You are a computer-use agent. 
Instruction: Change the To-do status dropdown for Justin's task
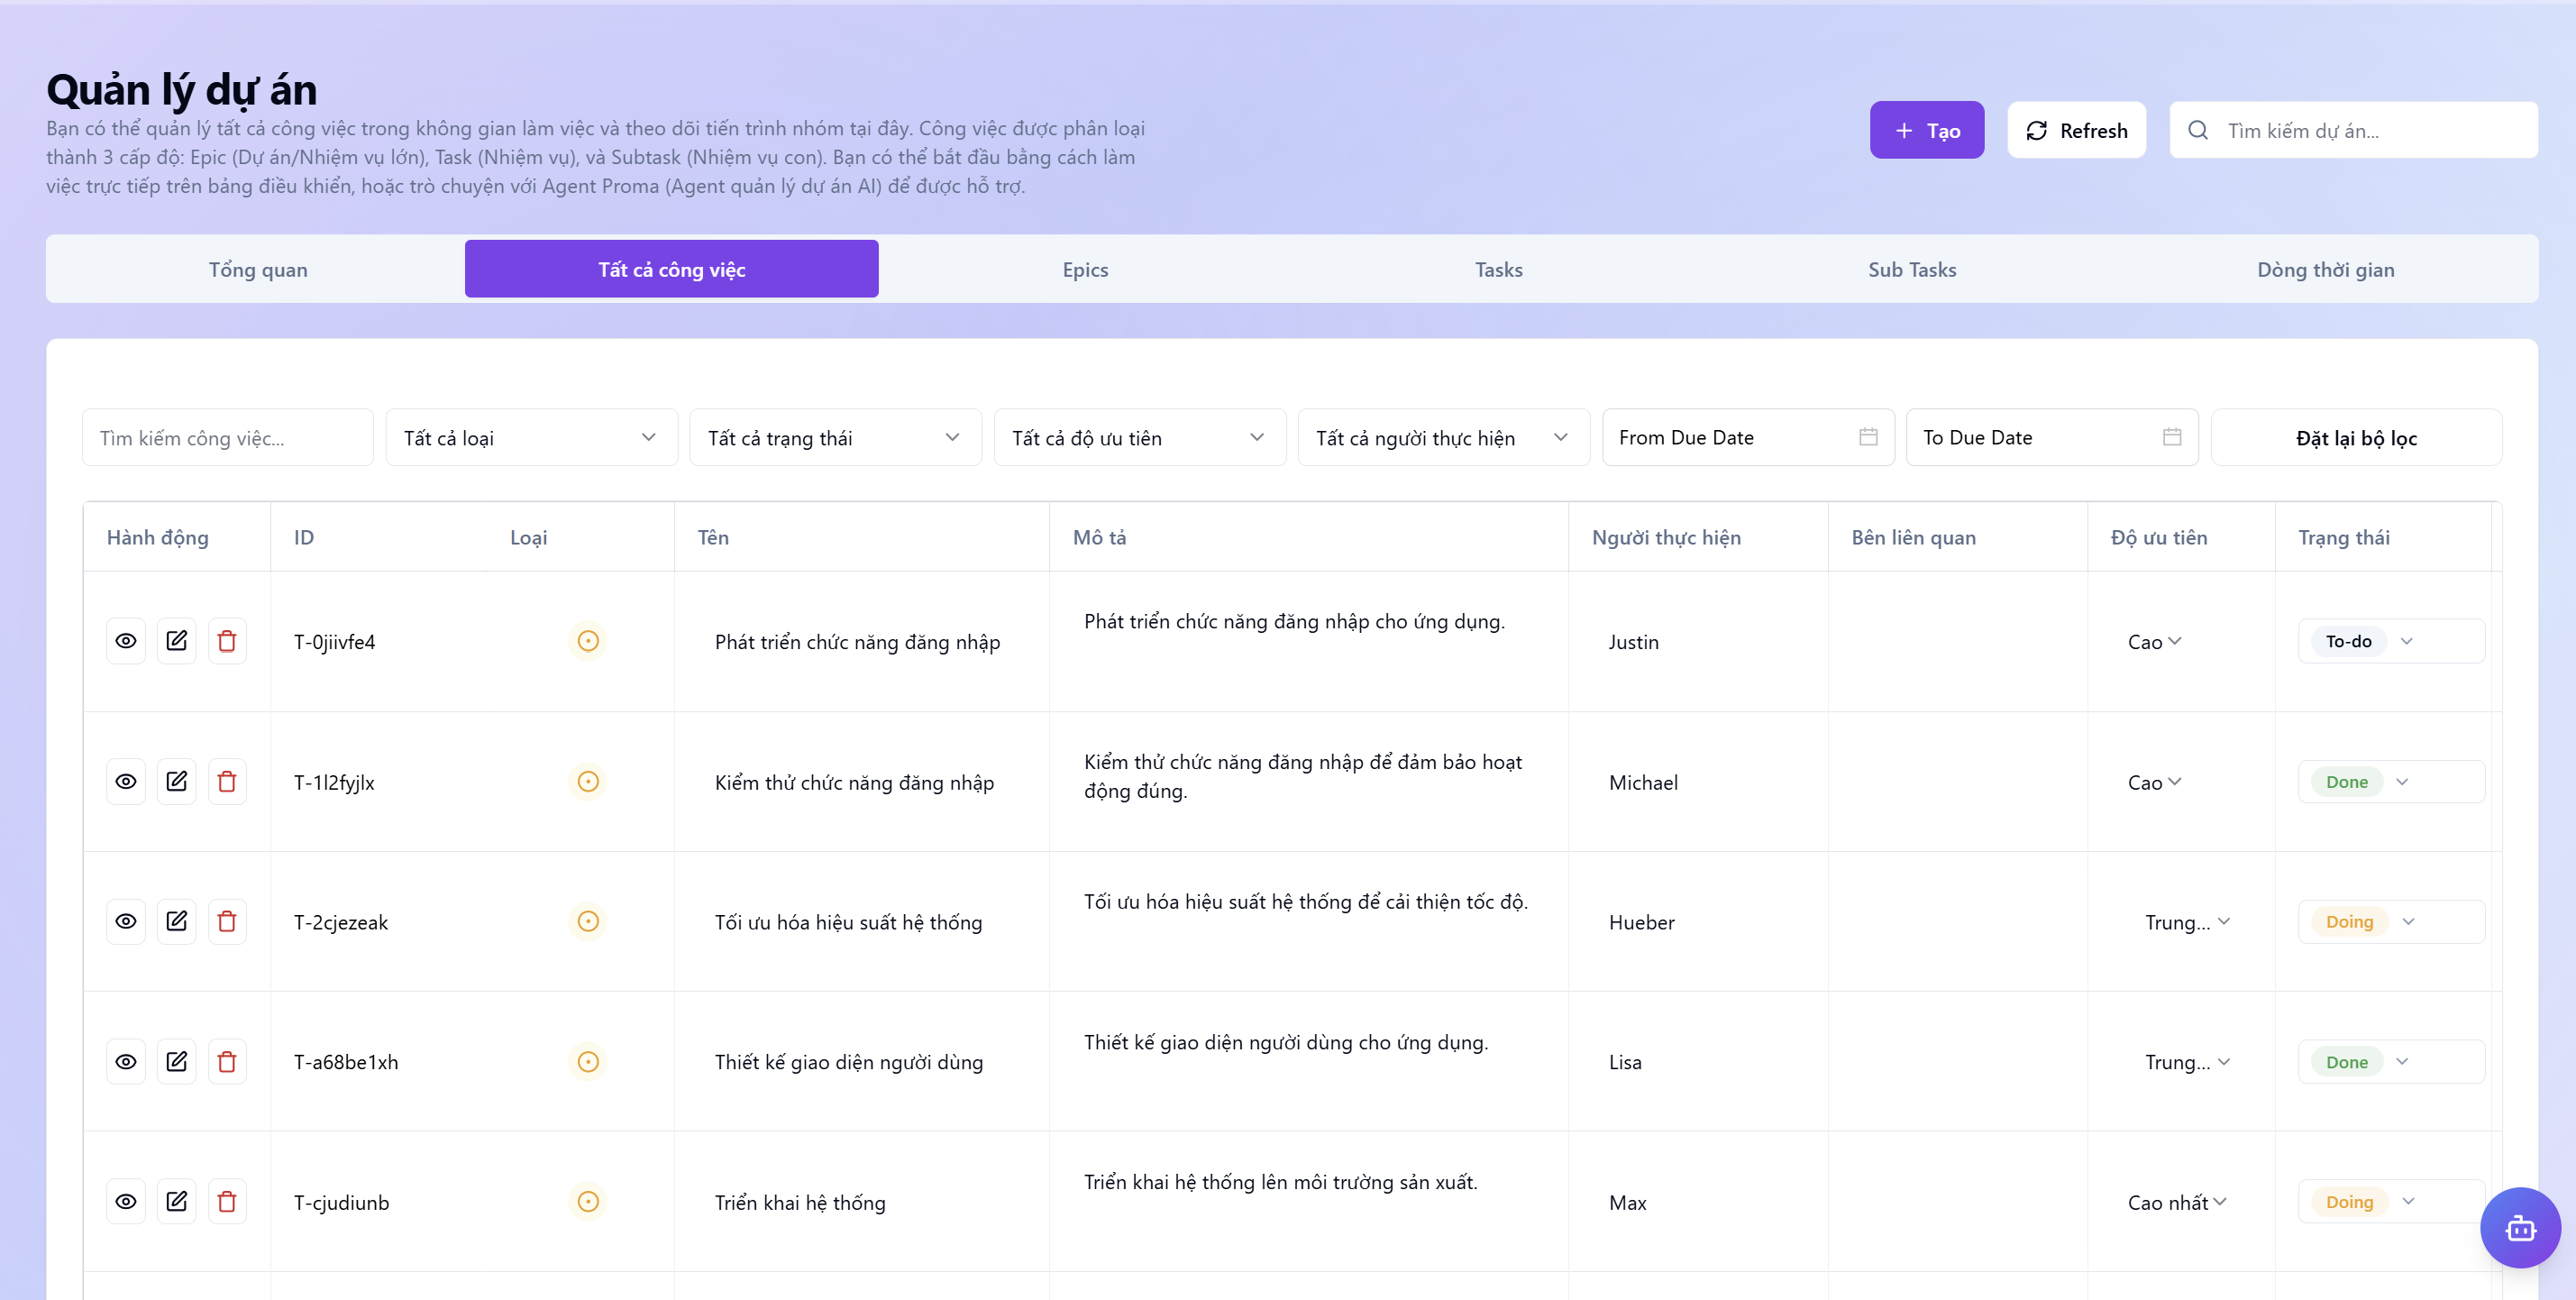pos(2391,641)
